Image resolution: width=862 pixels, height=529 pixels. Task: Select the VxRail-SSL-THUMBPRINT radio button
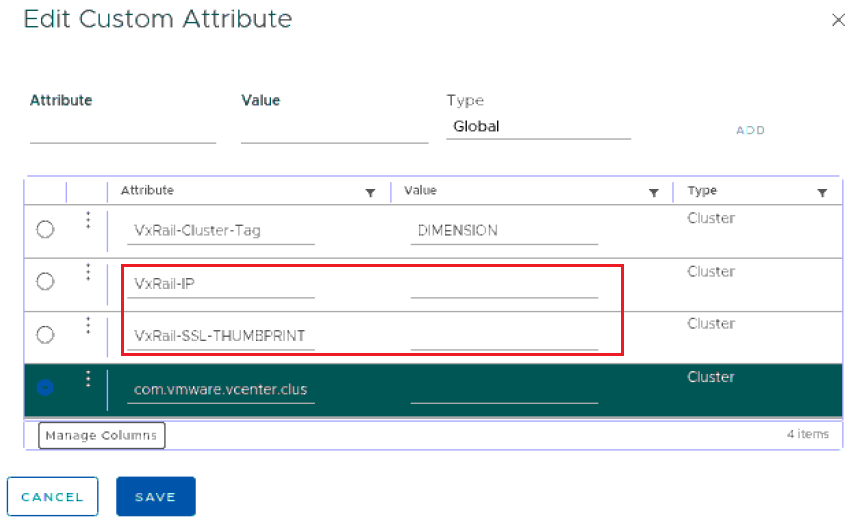pos(45,335)
